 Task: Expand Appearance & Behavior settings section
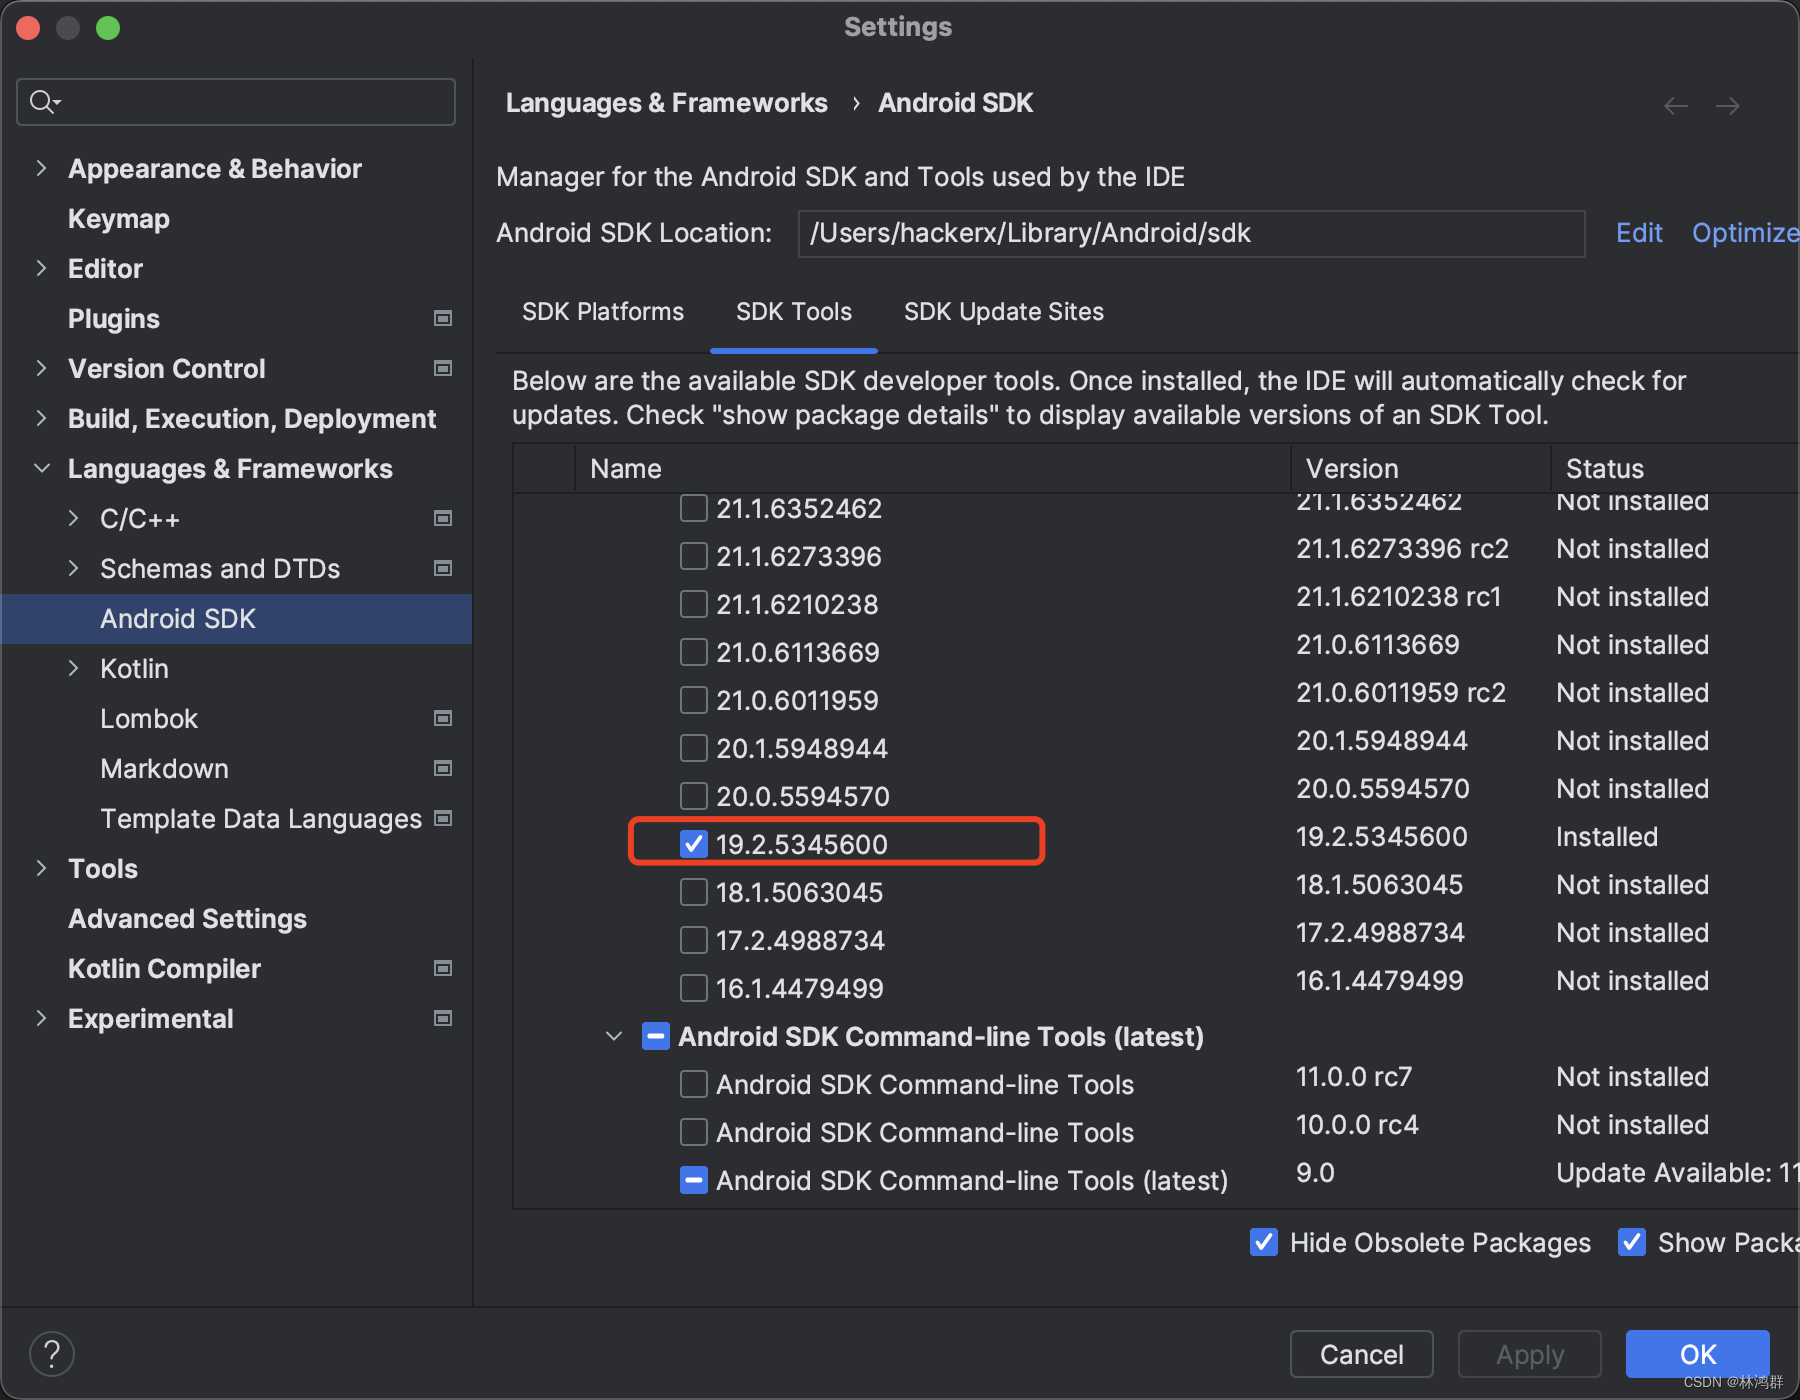(x=41, y=169)
